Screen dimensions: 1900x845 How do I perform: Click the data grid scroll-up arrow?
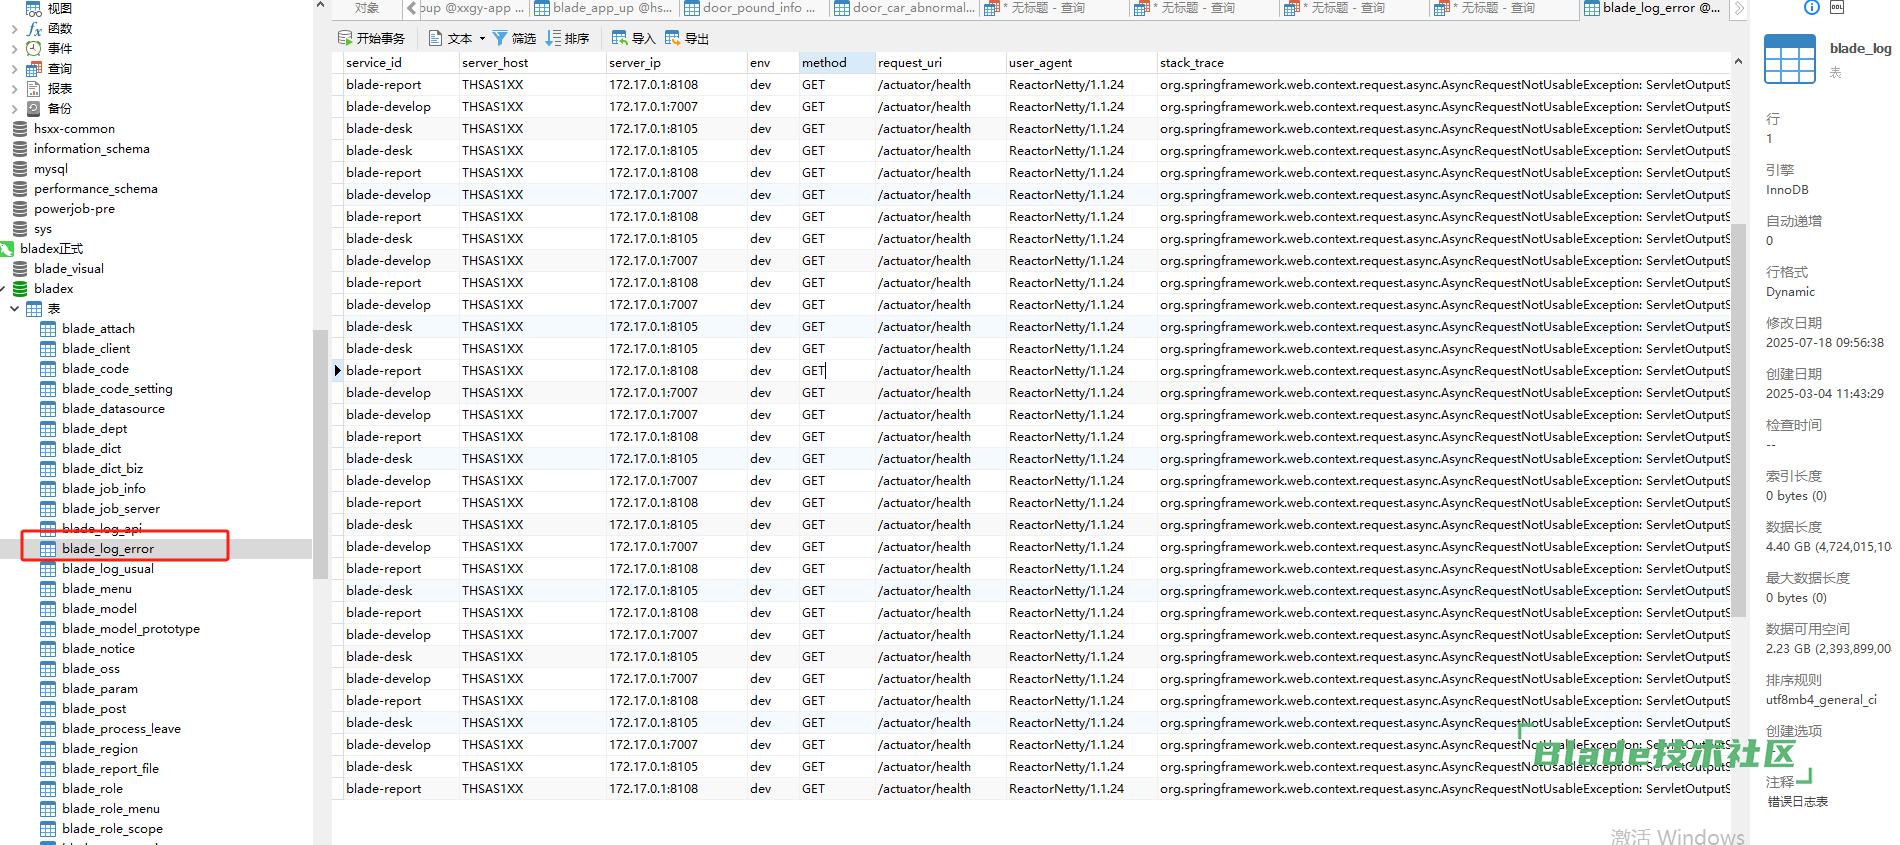coord(1738,62)
